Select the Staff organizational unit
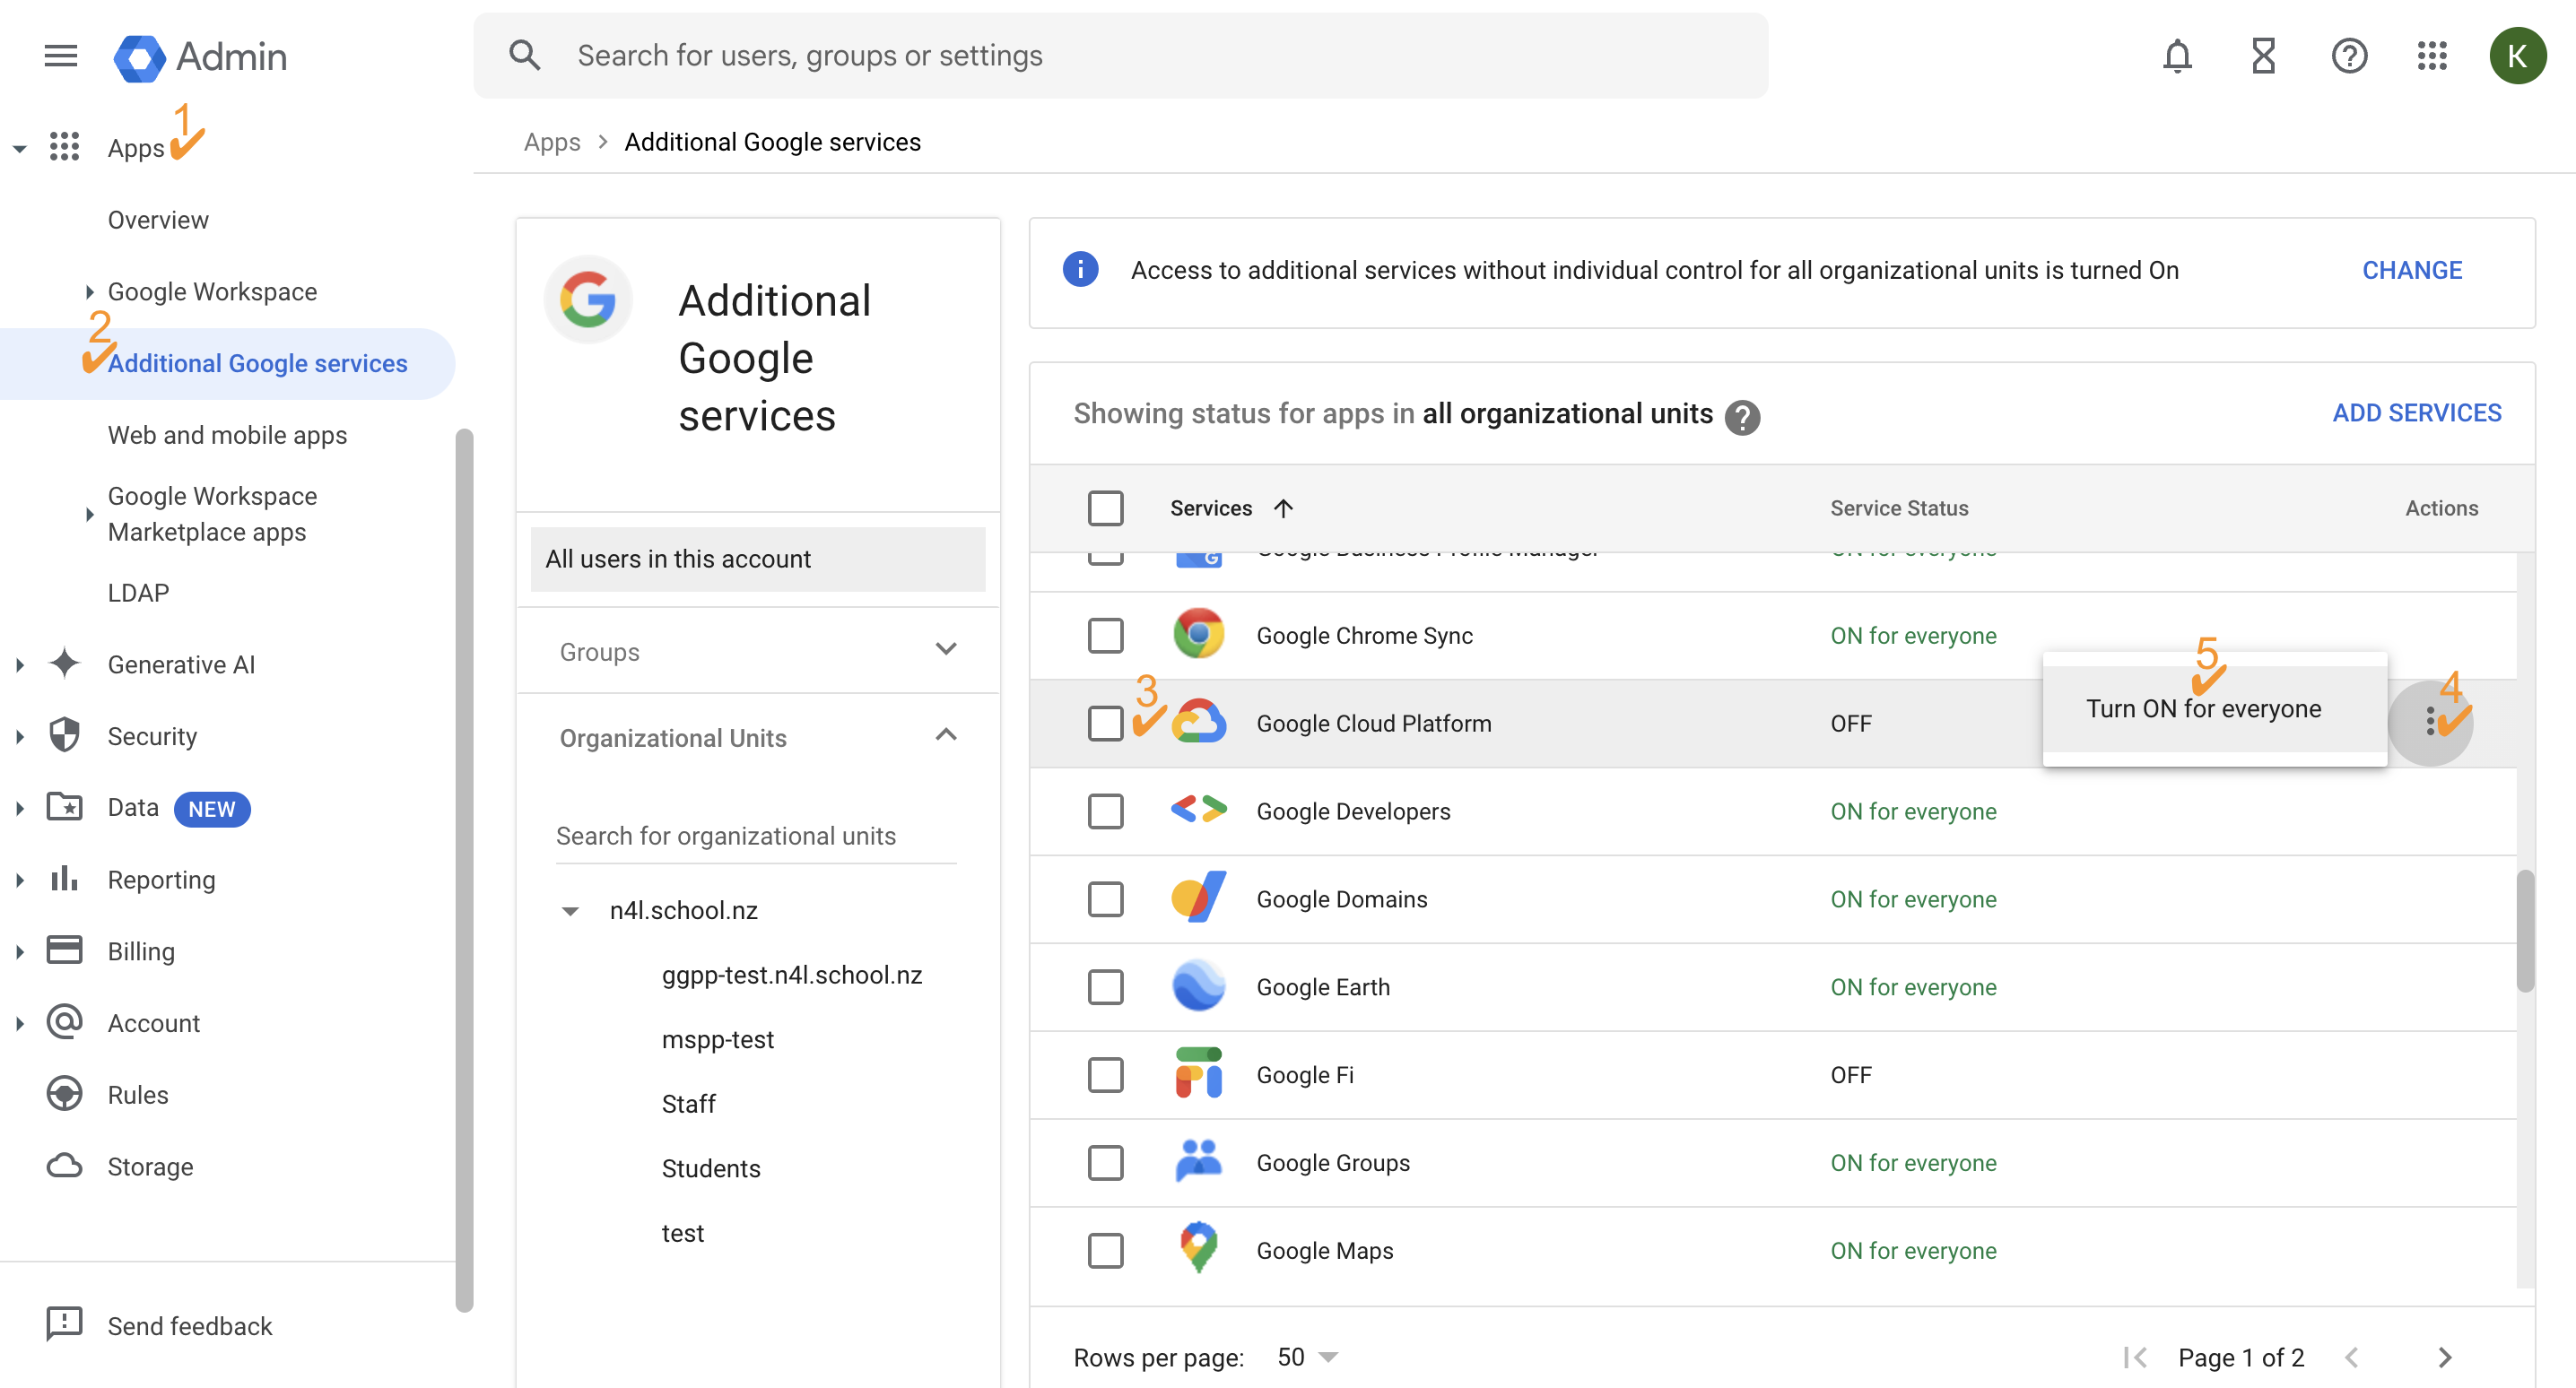This screenshot has height=1388, width=2576. [688, 1103]
